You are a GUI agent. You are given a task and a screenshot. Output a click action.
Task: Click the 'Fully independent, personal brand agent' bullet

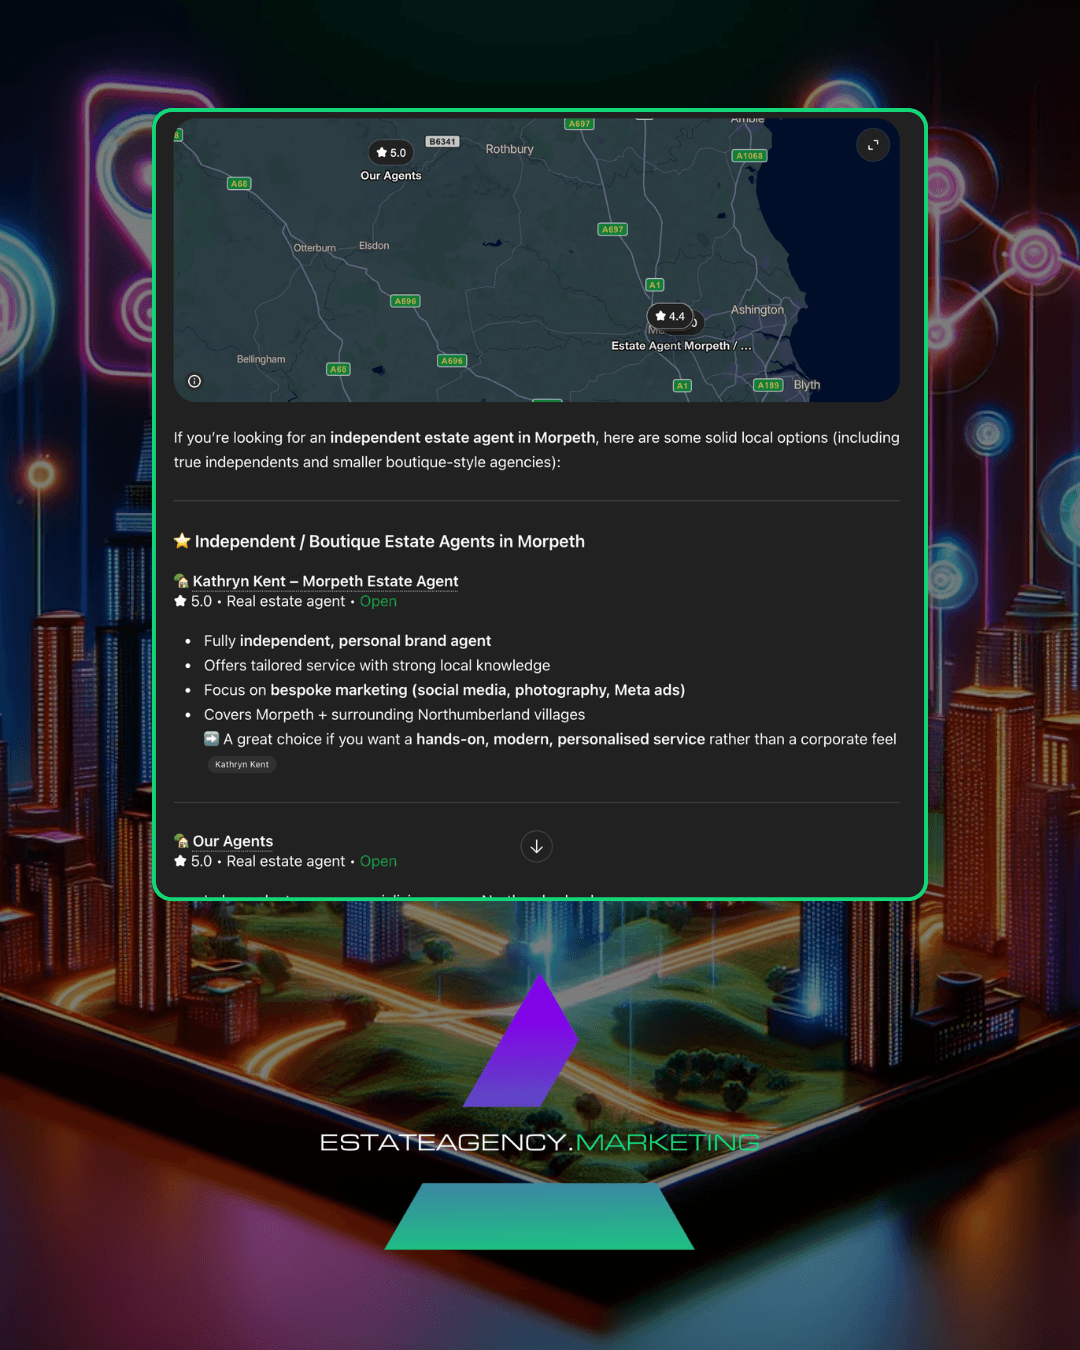point(347,641)
